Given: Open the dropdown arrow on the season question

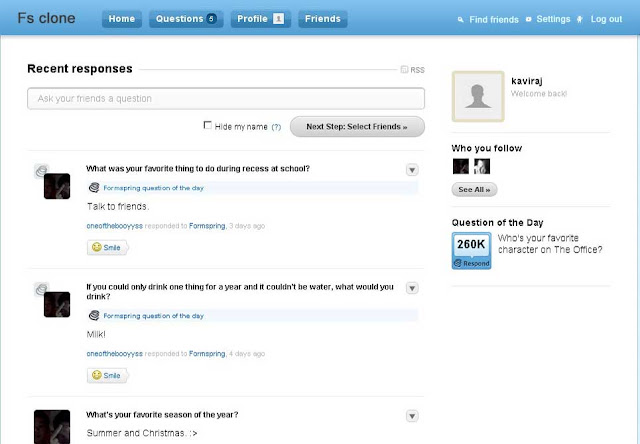Looking at the screenshot, I should (x=412, y=416).
